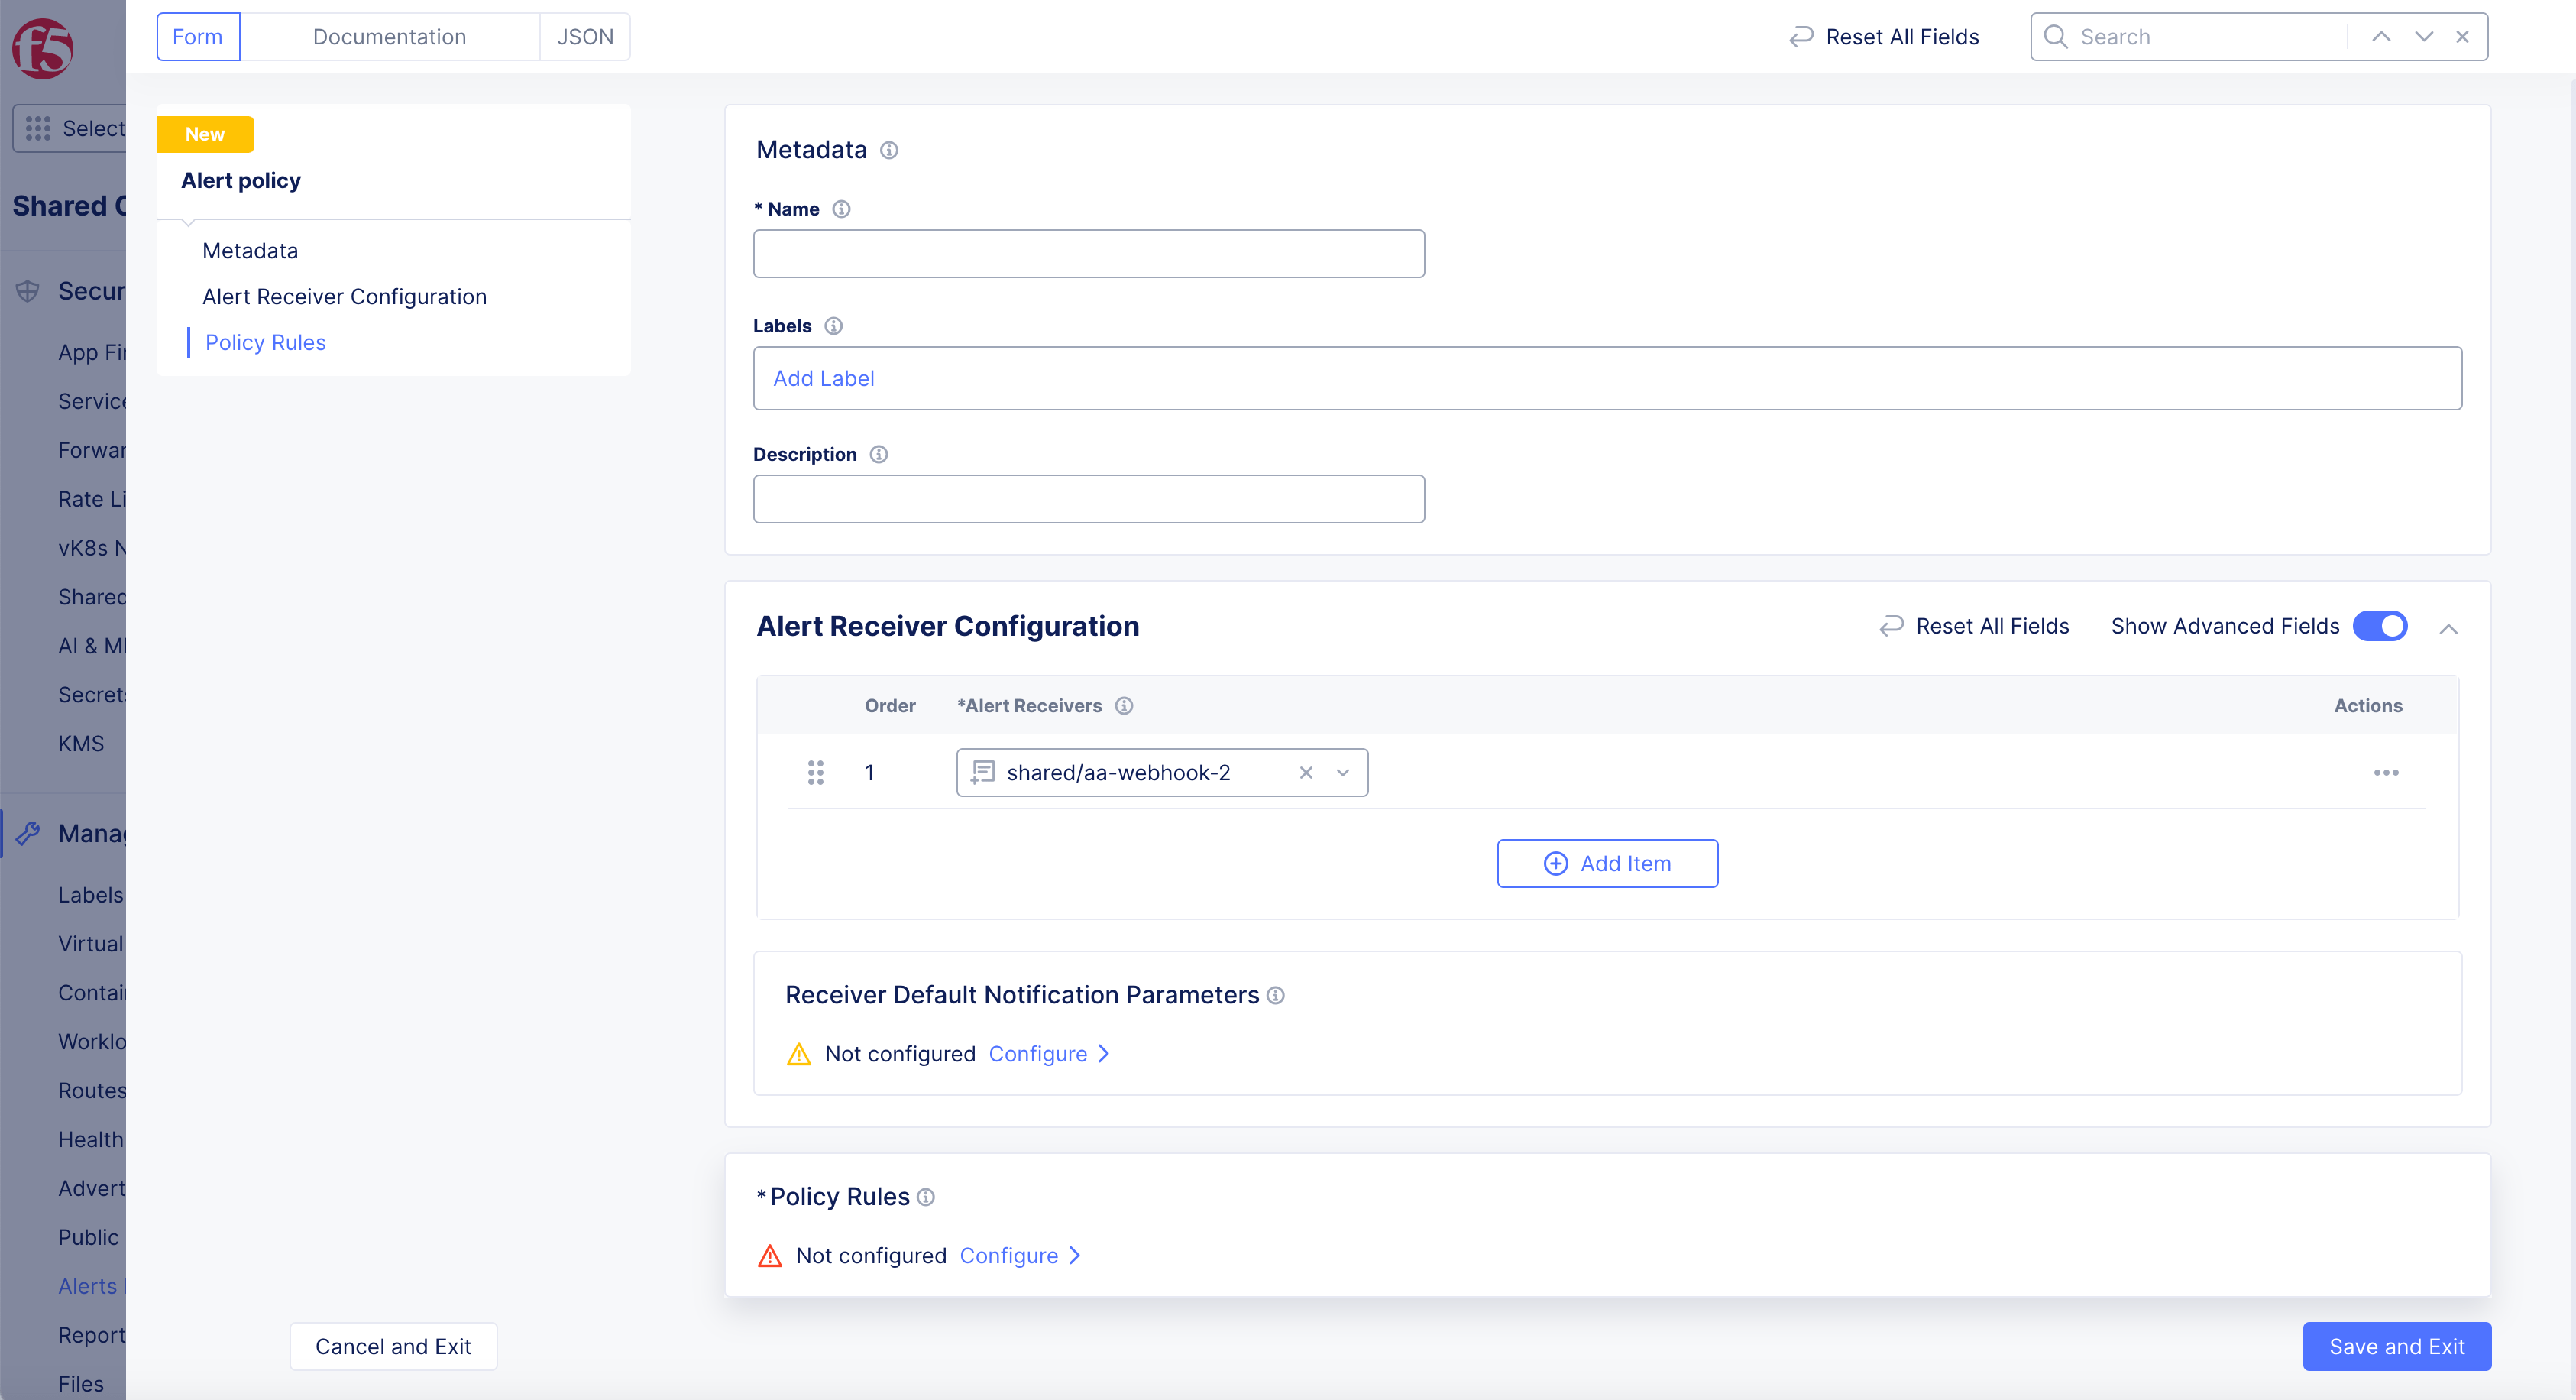This screenshot has width=2576, height=1400.
Task: Open the shared/aa-webhook-2 receiver dropdown
Action: 1343,773
